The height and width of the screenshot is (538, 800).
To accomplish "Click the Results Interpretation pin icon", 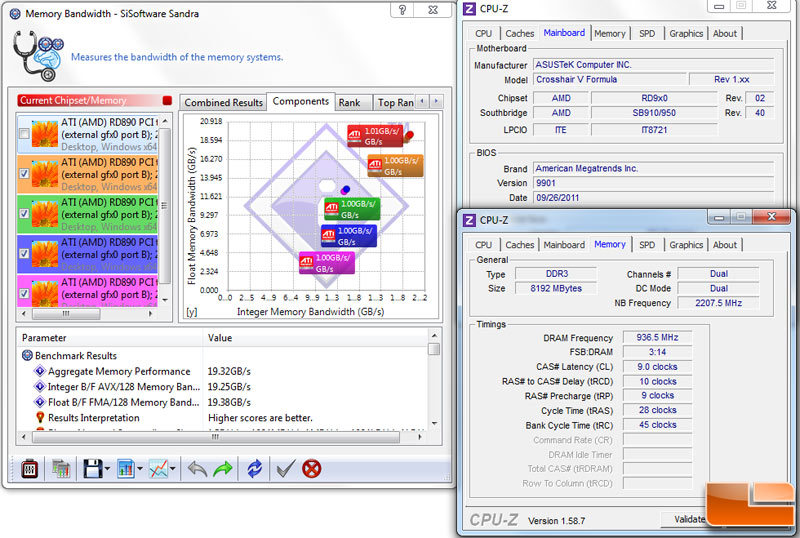I will (40, 418).
